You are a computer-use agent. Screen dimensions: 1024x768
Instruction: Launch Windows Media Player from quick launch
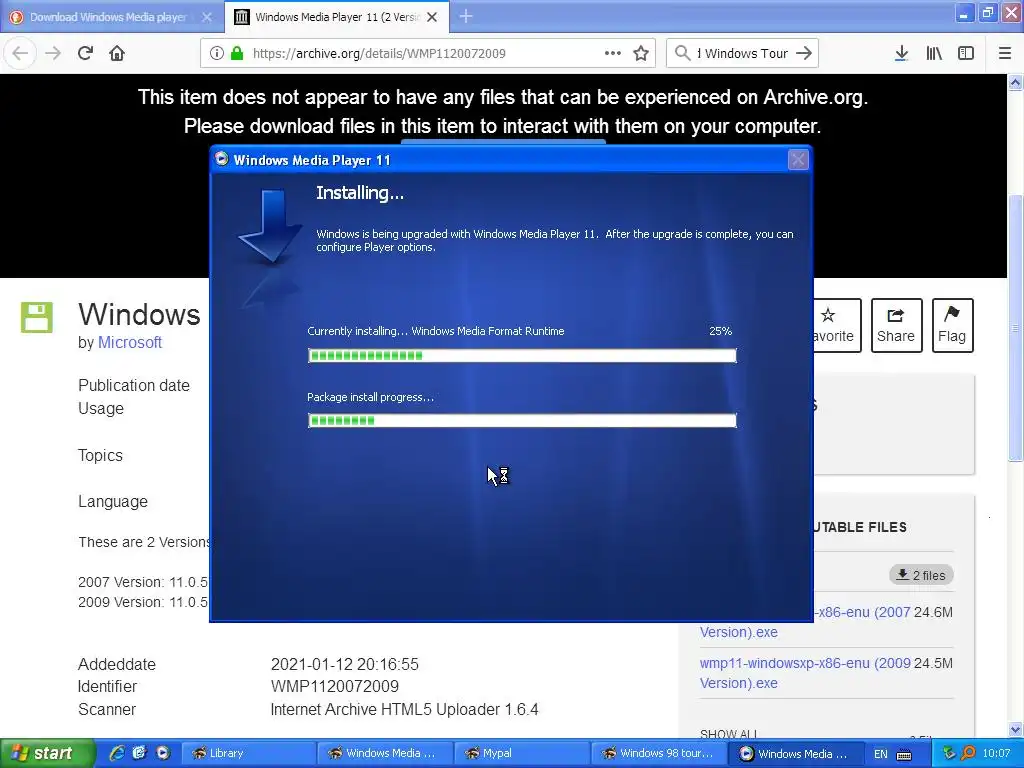(x=163, y=753)
